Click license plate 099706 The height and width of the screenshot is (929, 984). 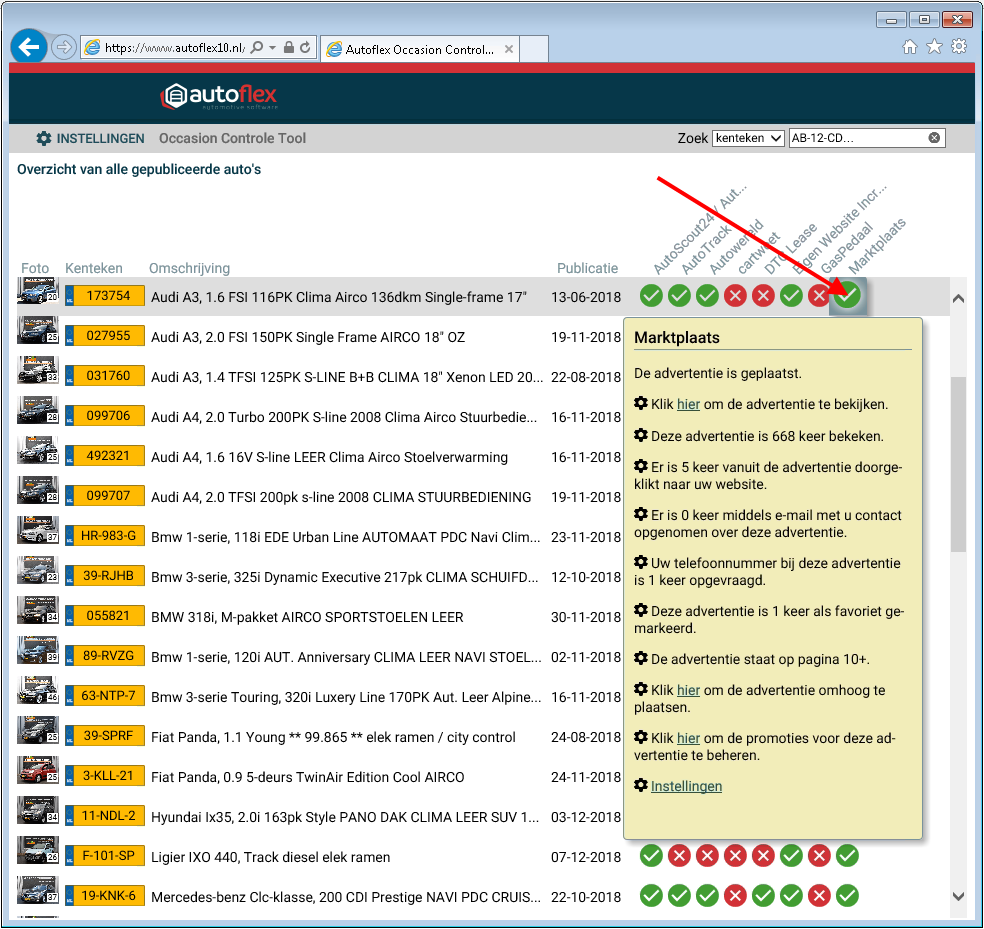[x=105, y=416]
